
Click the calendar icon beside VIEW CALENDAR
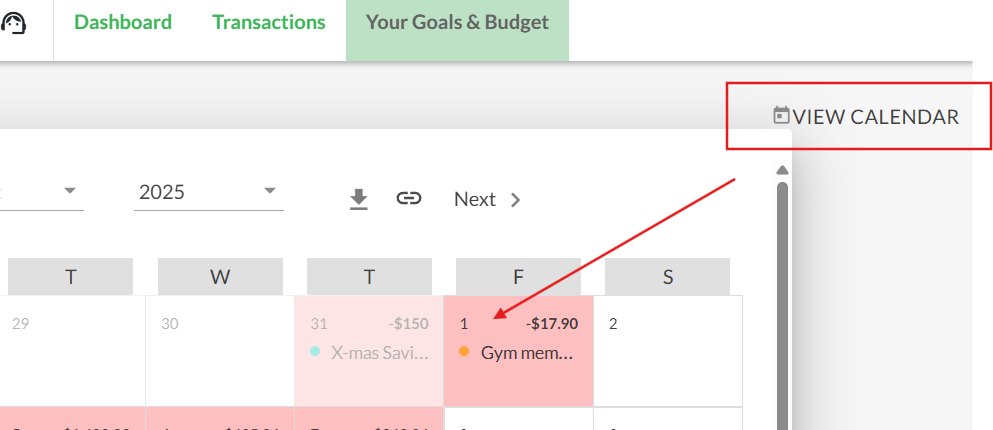pos(781,115)
